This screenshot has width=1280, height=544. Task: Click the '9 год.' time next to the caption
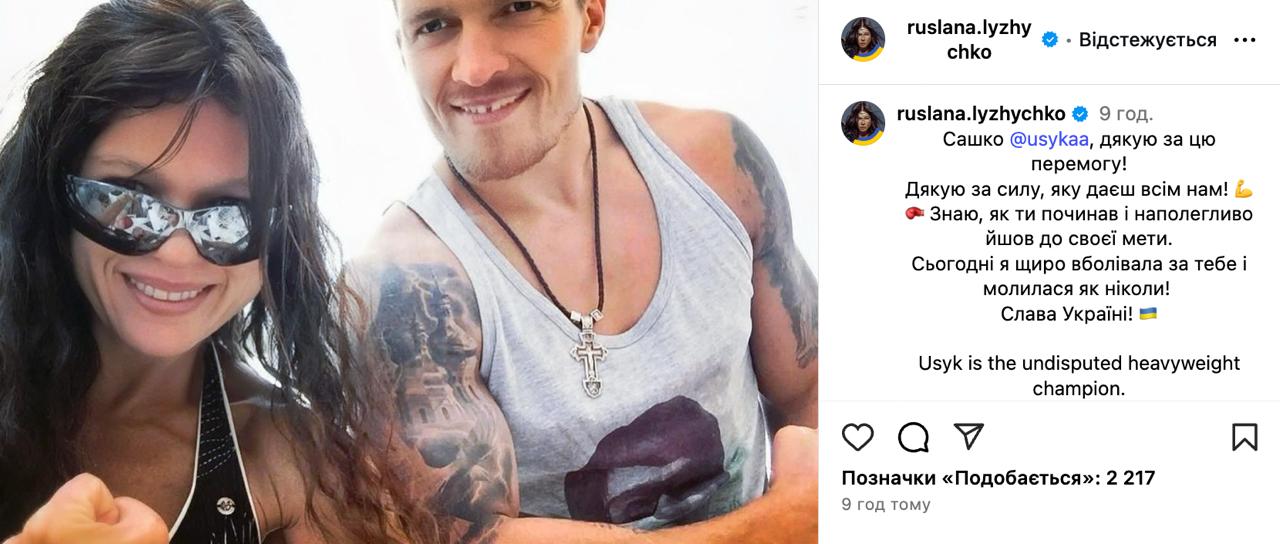point(1126,113)
